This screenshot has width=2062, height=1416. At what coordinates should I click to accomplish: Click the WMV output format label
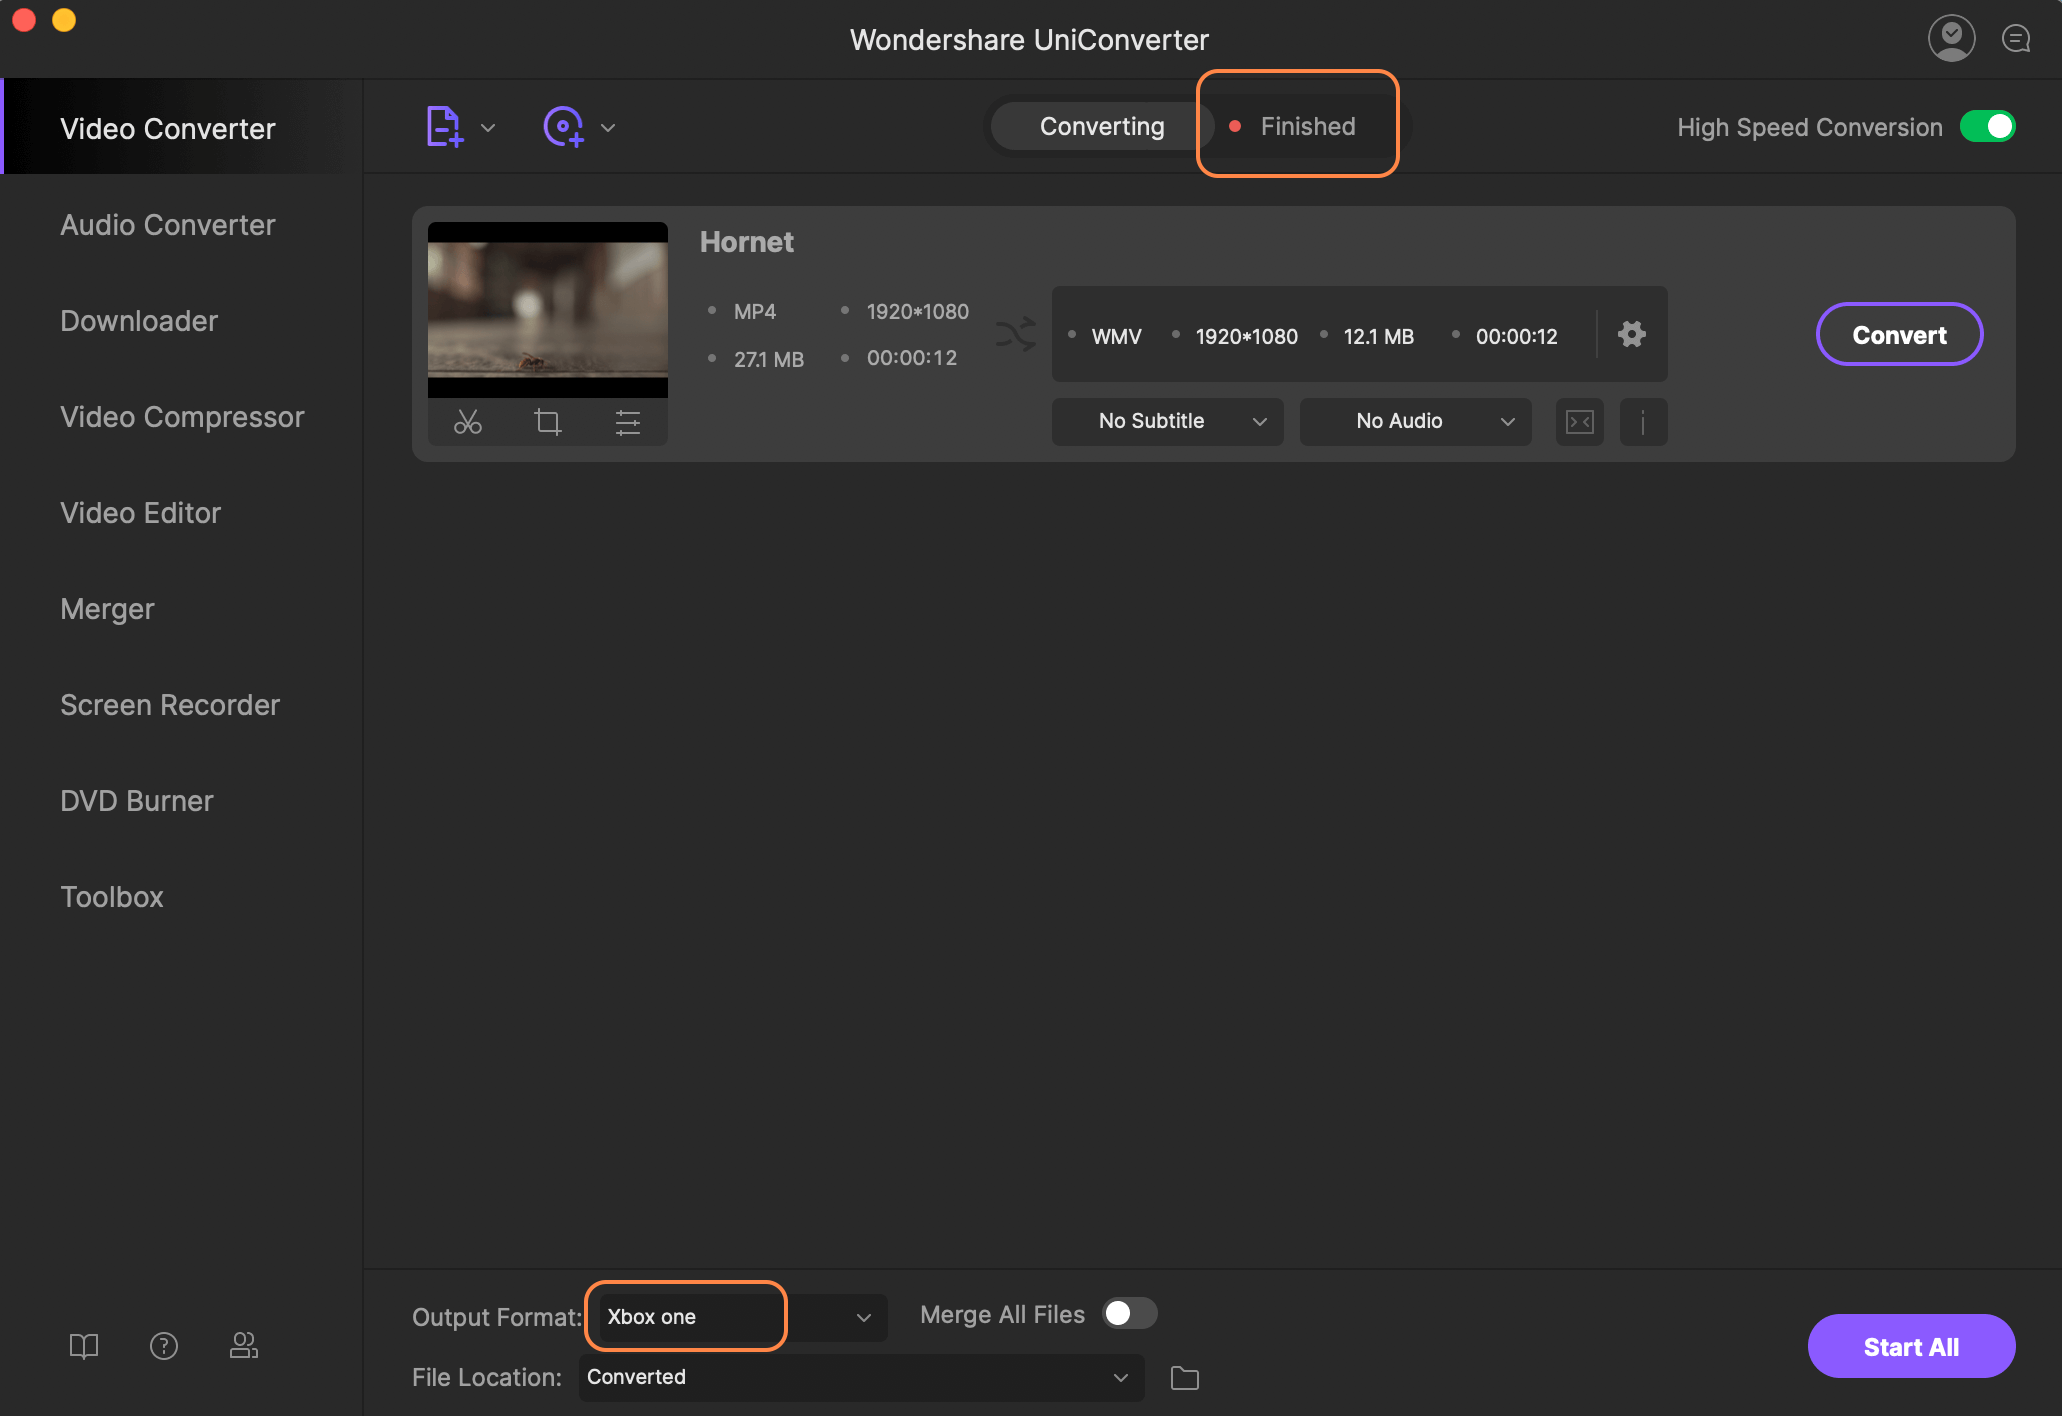(x=1116, y=336)
